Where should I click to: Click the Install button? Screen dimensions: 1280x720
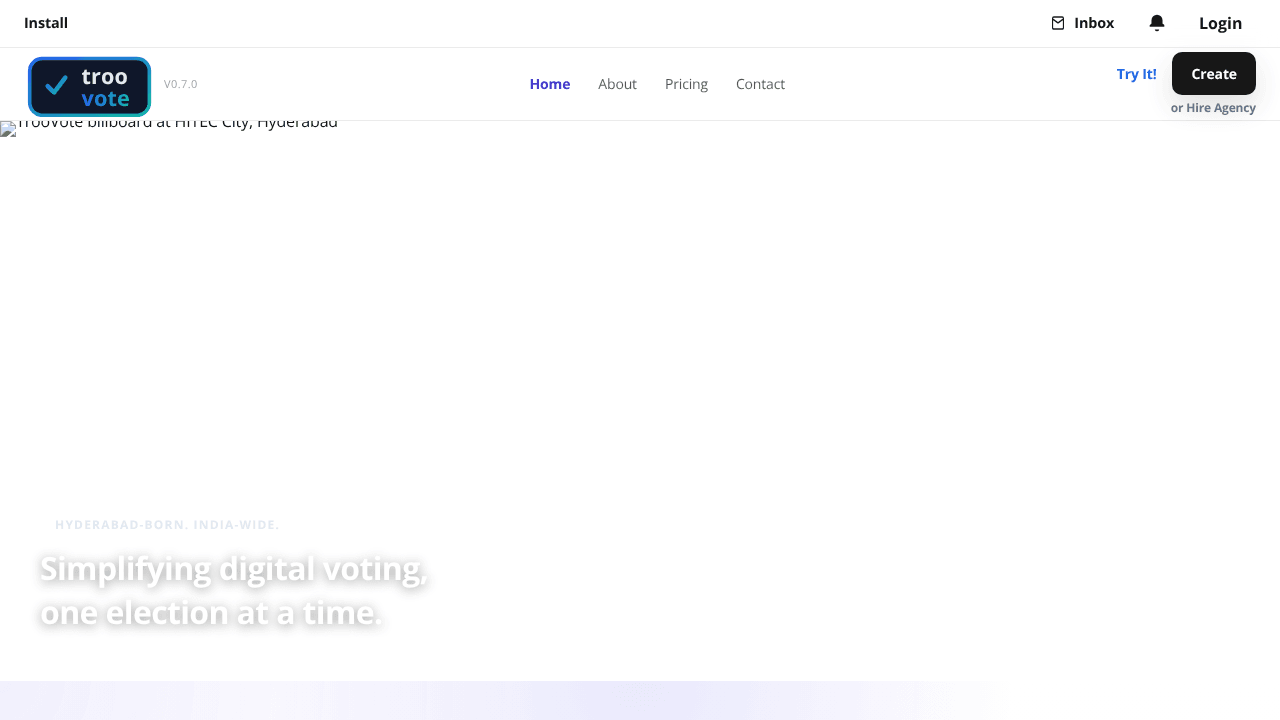click(x=46, y=23)
